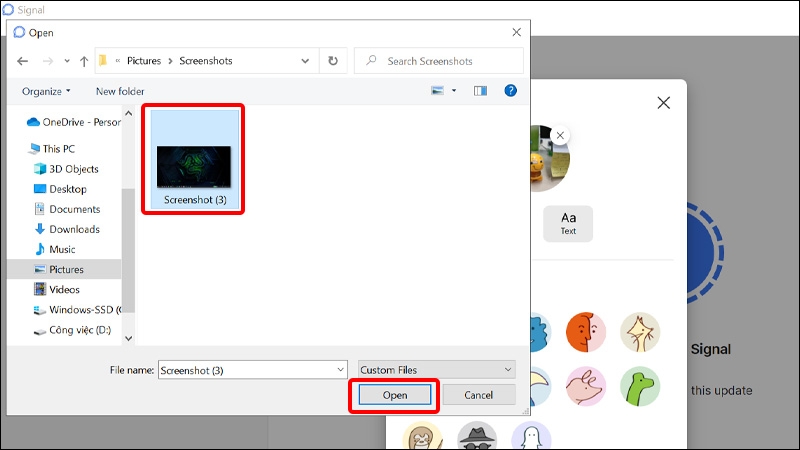Select OneDrive - Personal in navigation pane
This screenshot has width=800, height=450.
(x=73, y=122)
